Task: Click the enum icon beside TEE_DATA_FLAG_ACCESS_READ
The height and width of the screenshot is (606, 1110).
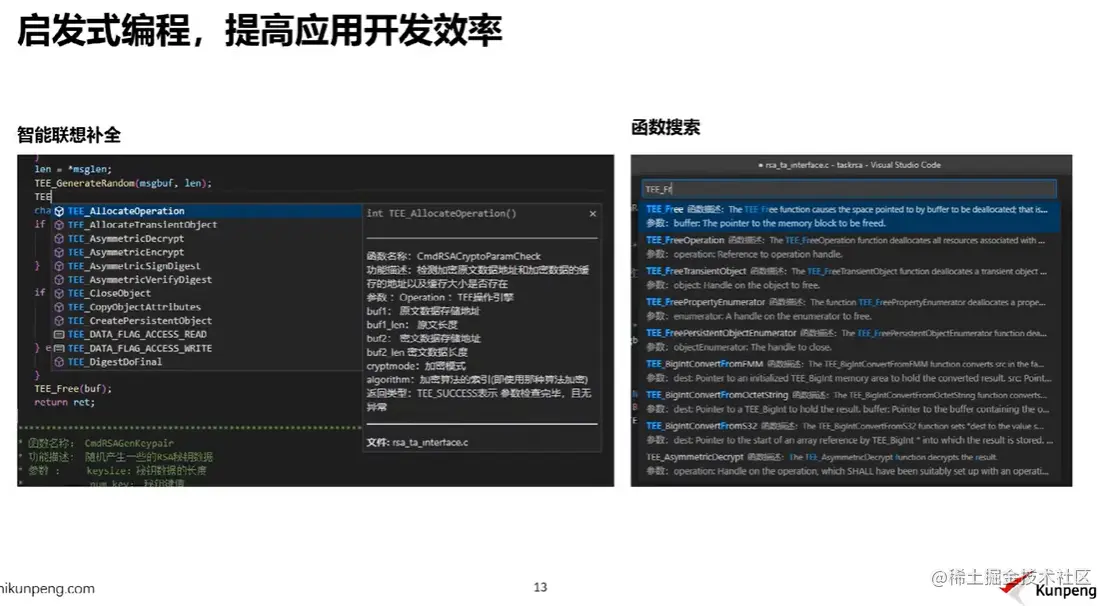Action: [x=58, y=334]
